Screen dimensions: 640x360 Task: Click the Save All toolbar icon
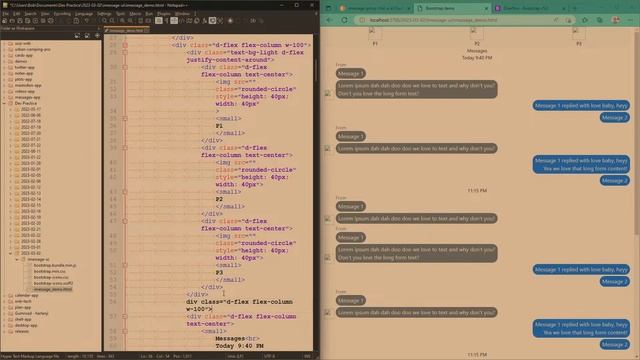tap(27, 20)
